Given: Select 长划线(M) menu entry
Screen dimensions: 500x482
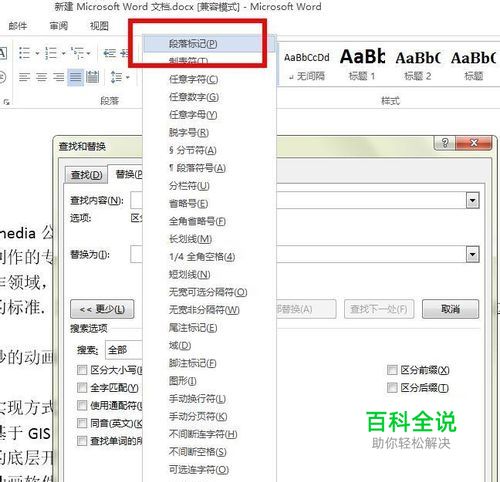Looking at the screenshot, I should pyautogui.click(x=209, y=239).
